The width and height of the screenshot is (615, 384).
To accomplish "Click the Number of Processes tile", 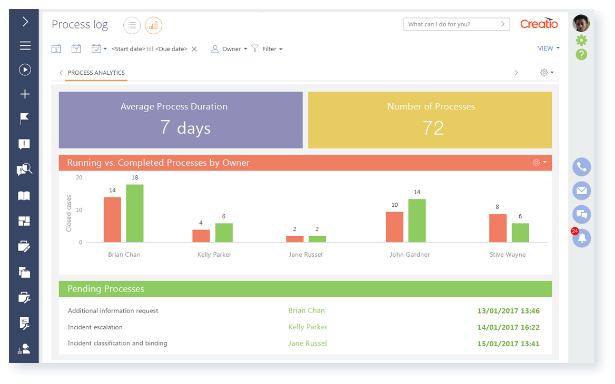I will coord(430,120).
